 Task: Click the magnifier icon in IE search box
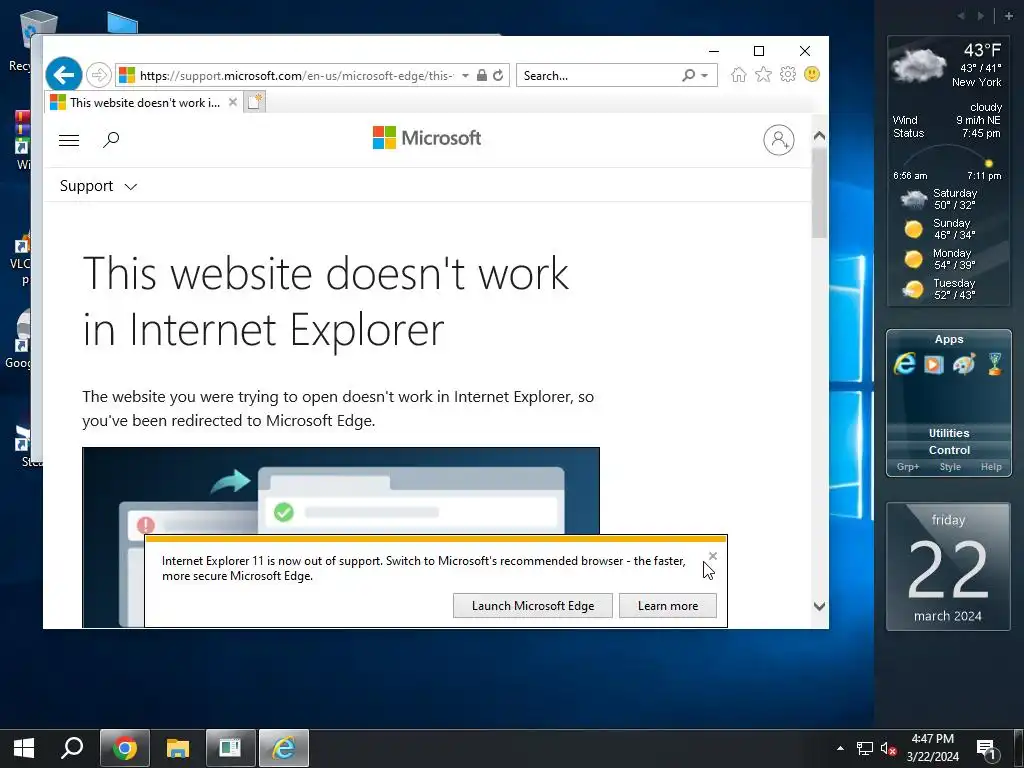(688, 75)
